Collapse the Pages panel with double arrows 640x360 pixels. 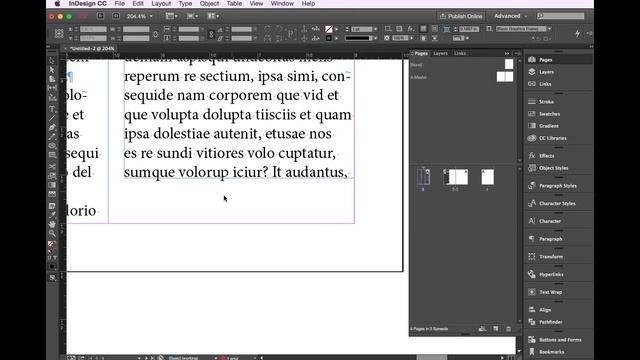click(x=507, y=53)
